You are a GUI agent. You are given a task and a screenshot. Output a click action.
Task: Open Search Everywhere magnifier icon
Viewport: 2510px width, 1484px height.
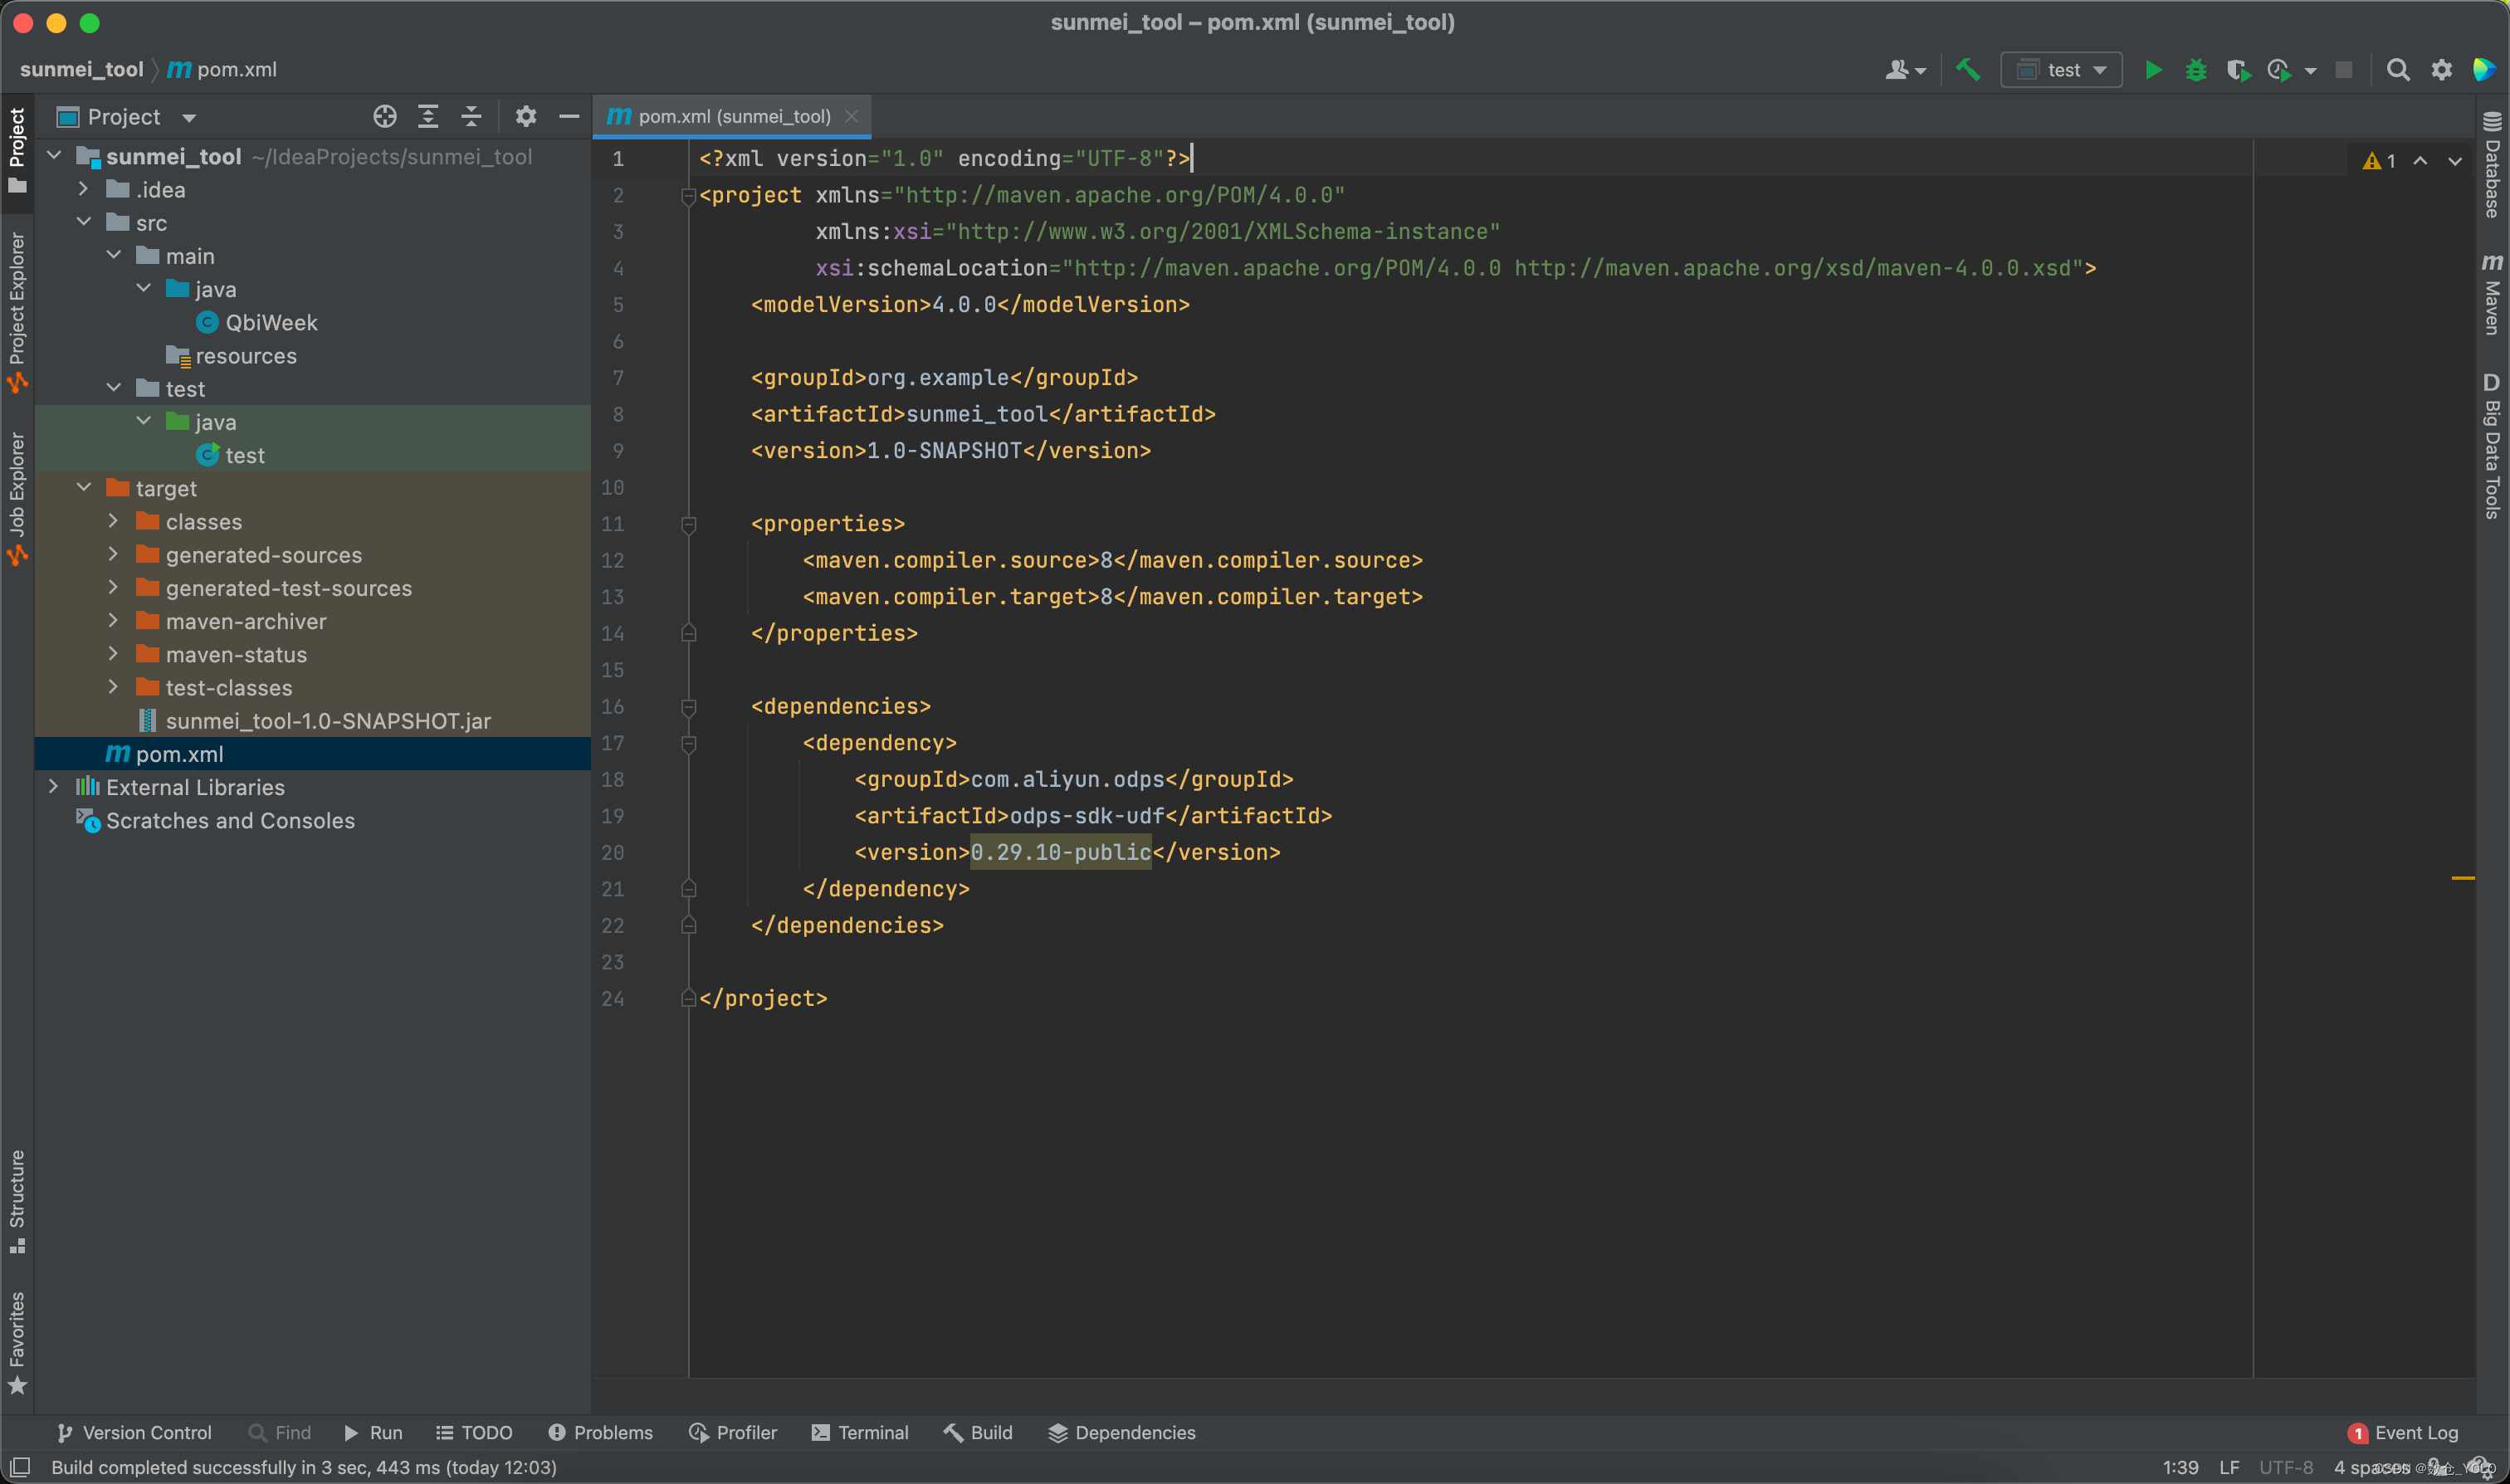tap(2397, 70)
